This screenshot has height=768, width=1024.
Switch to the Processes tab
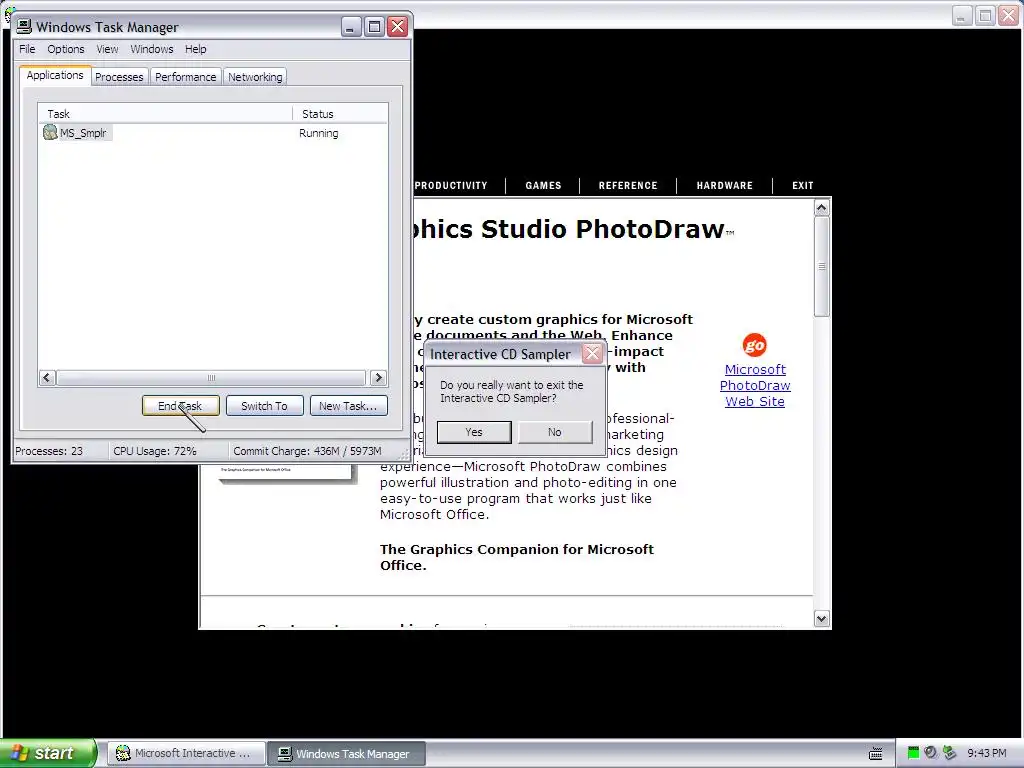pyautogui.click(x=119, y=76)
